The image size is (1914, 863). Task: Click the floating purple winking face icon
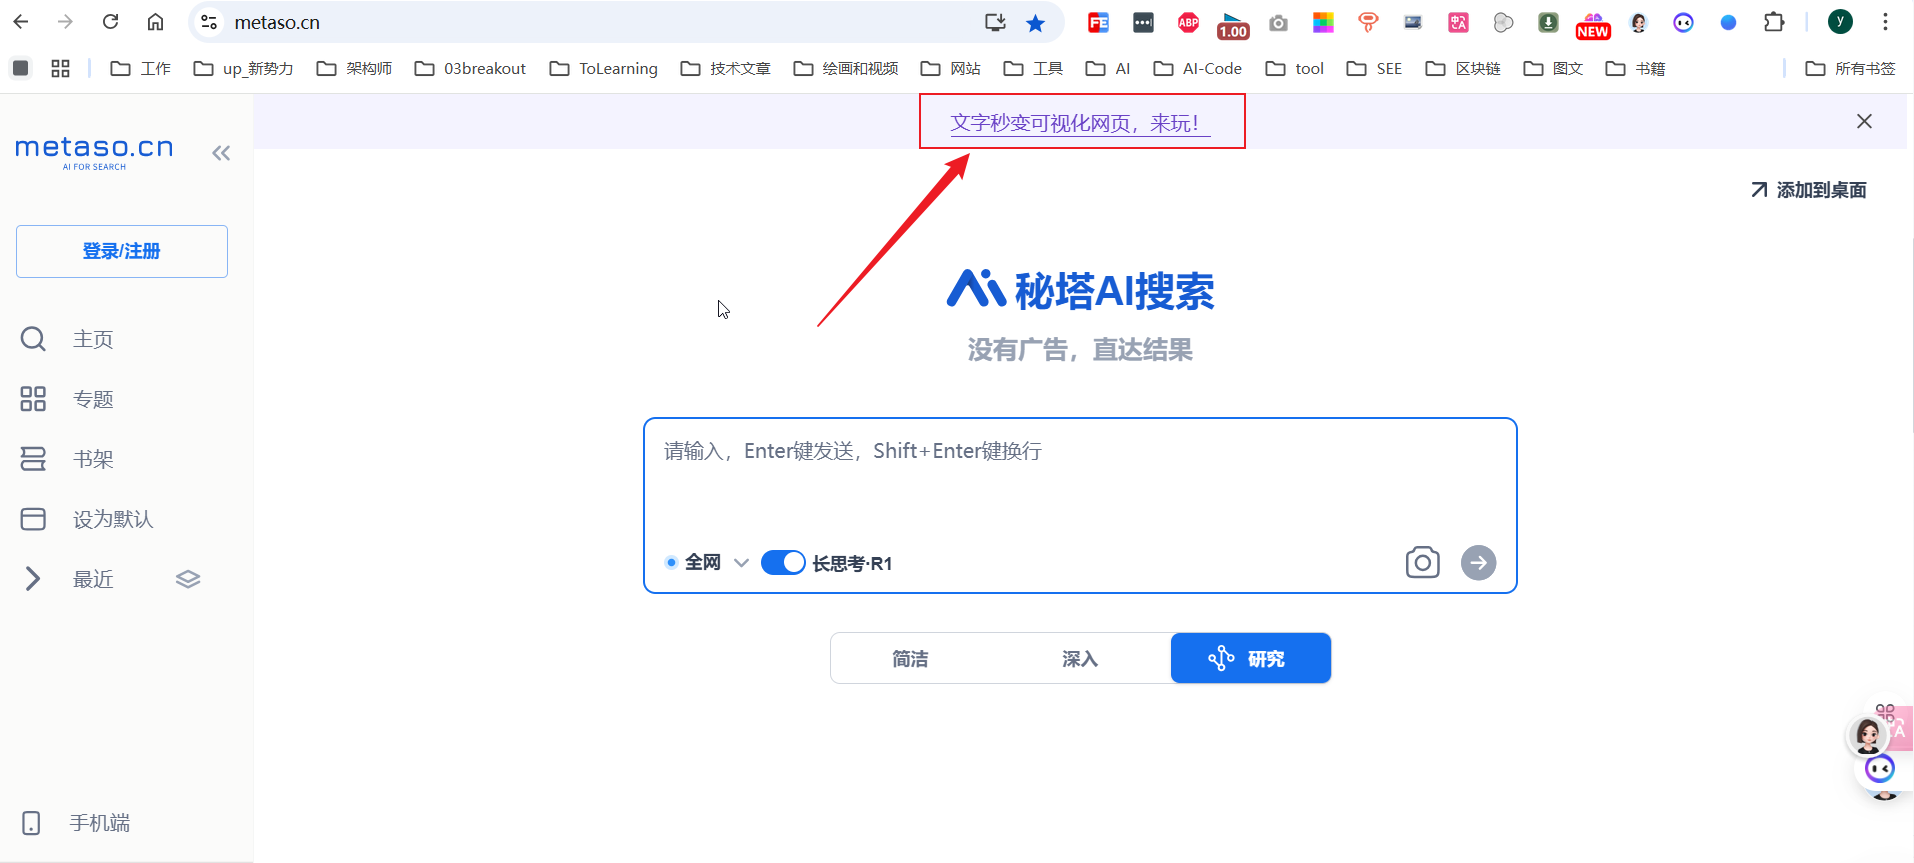pyautogui.click(x=1880, y=769)
